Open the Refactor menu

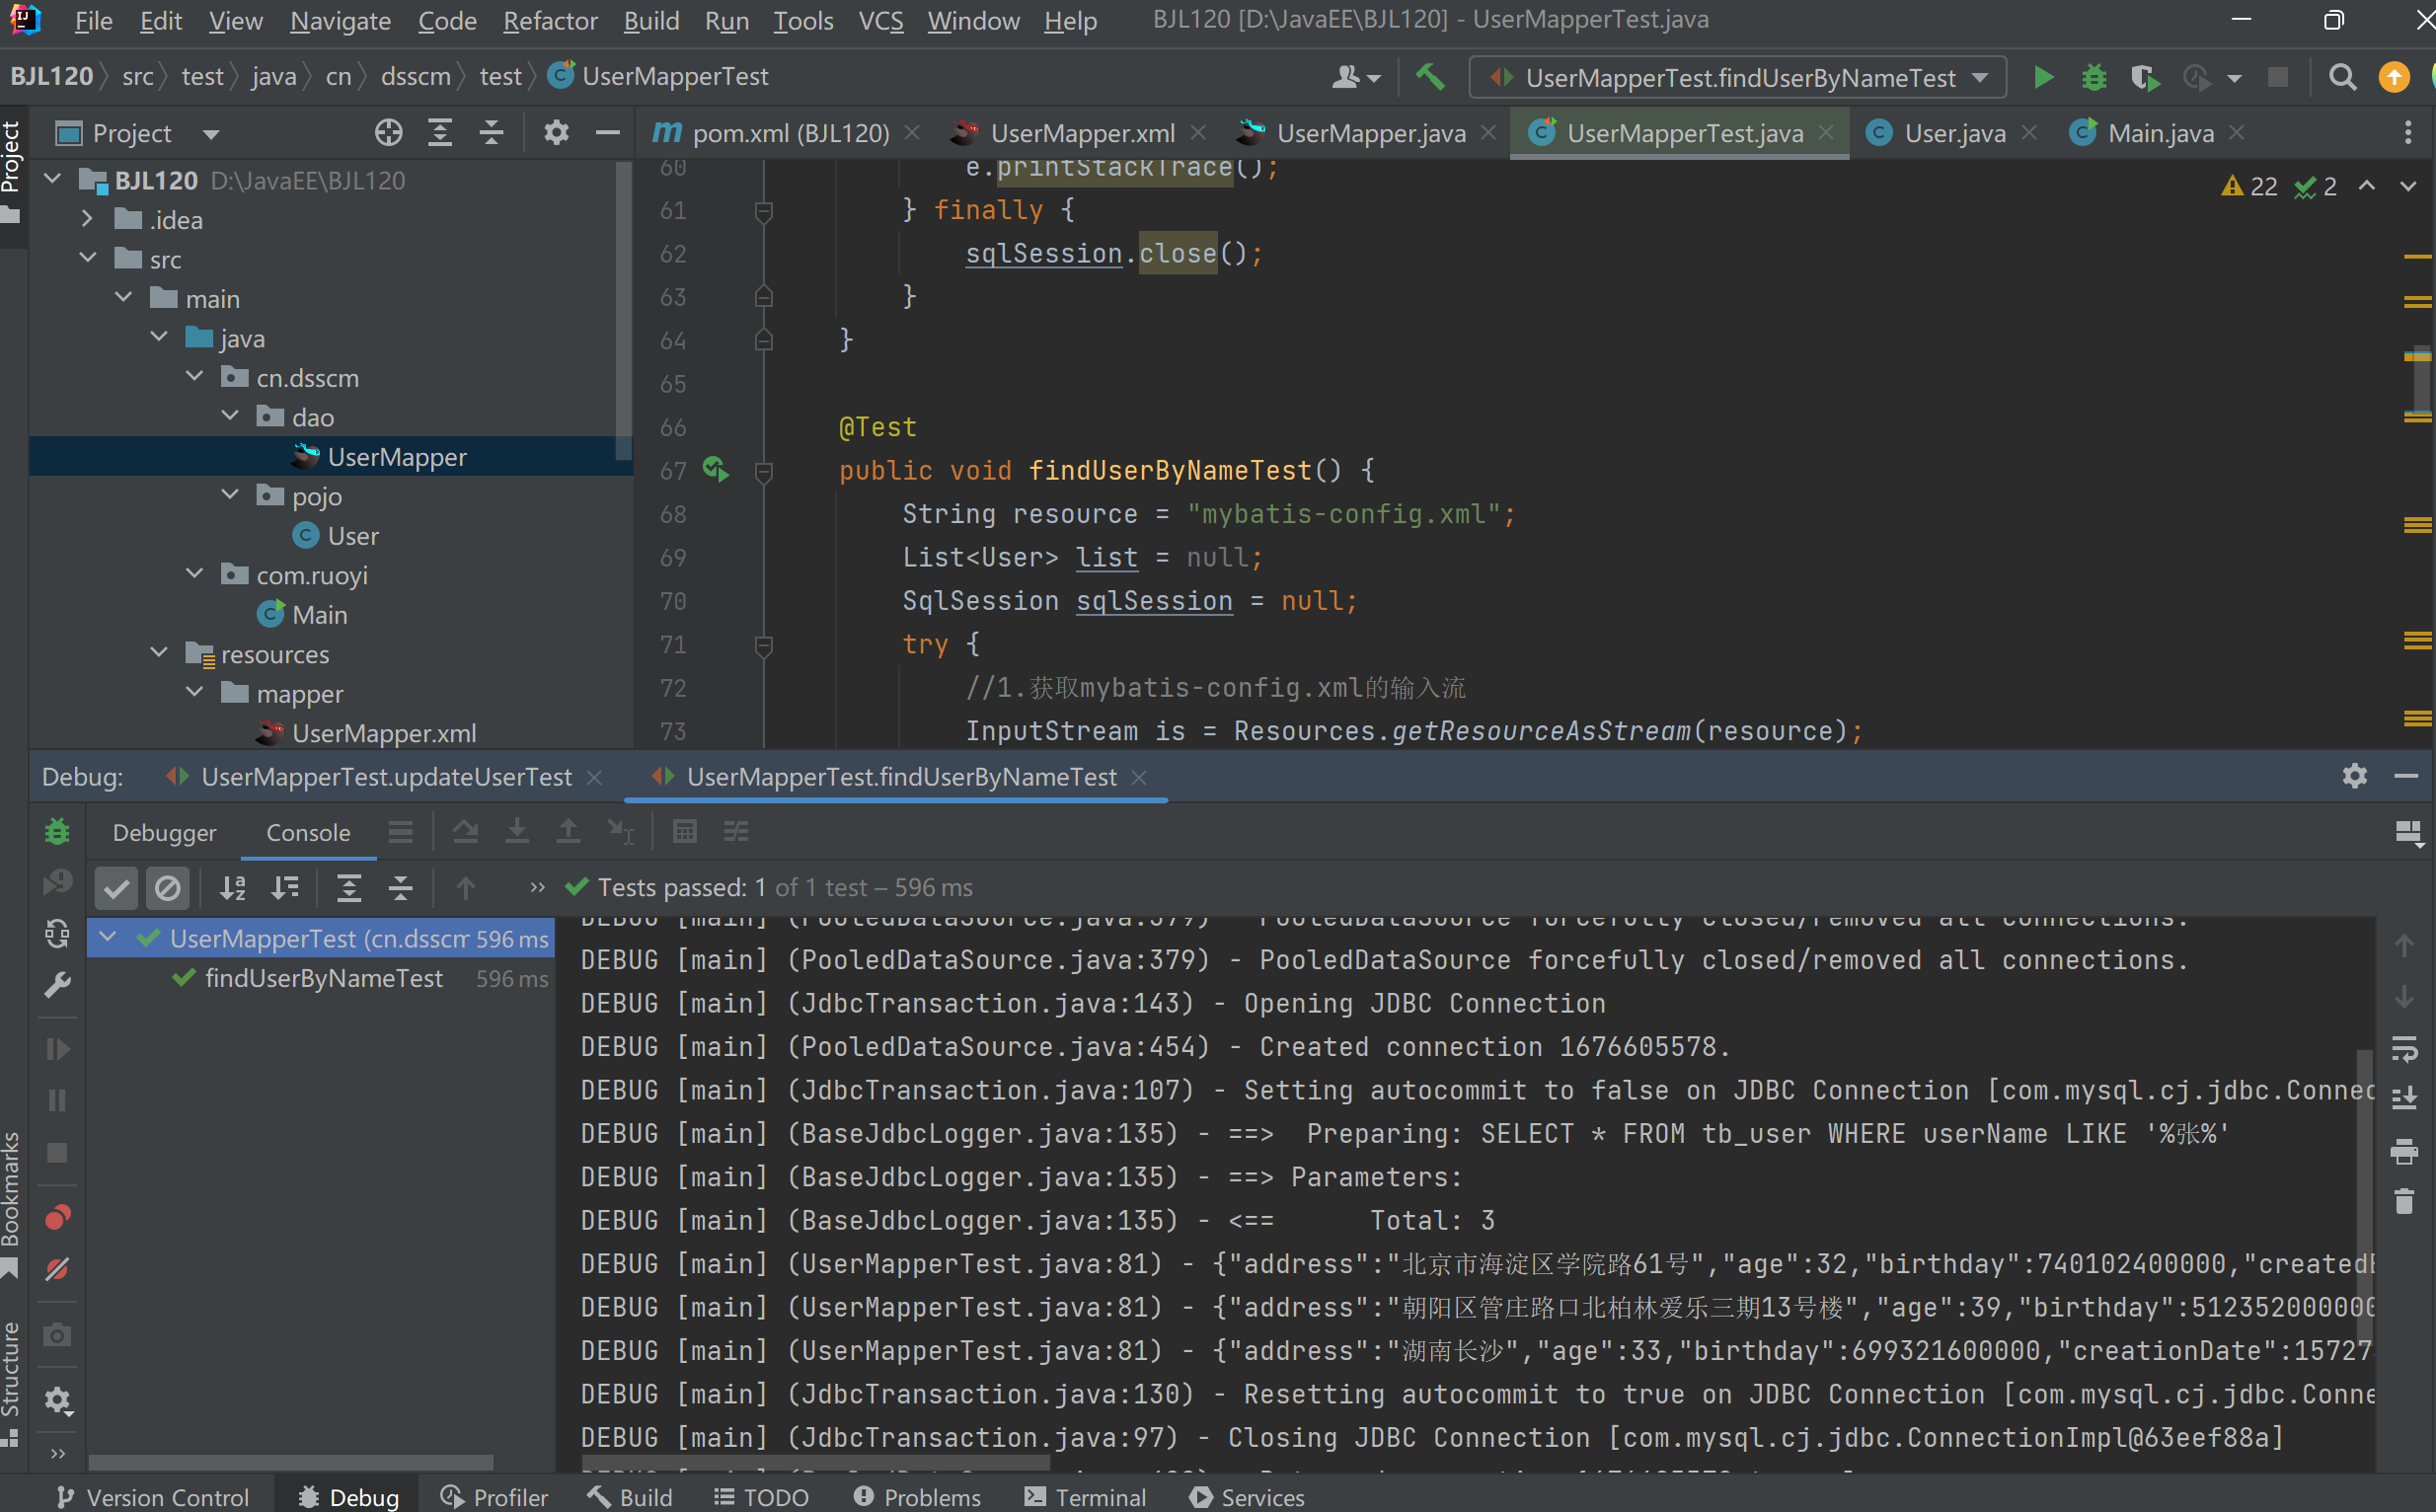[550, 20]
